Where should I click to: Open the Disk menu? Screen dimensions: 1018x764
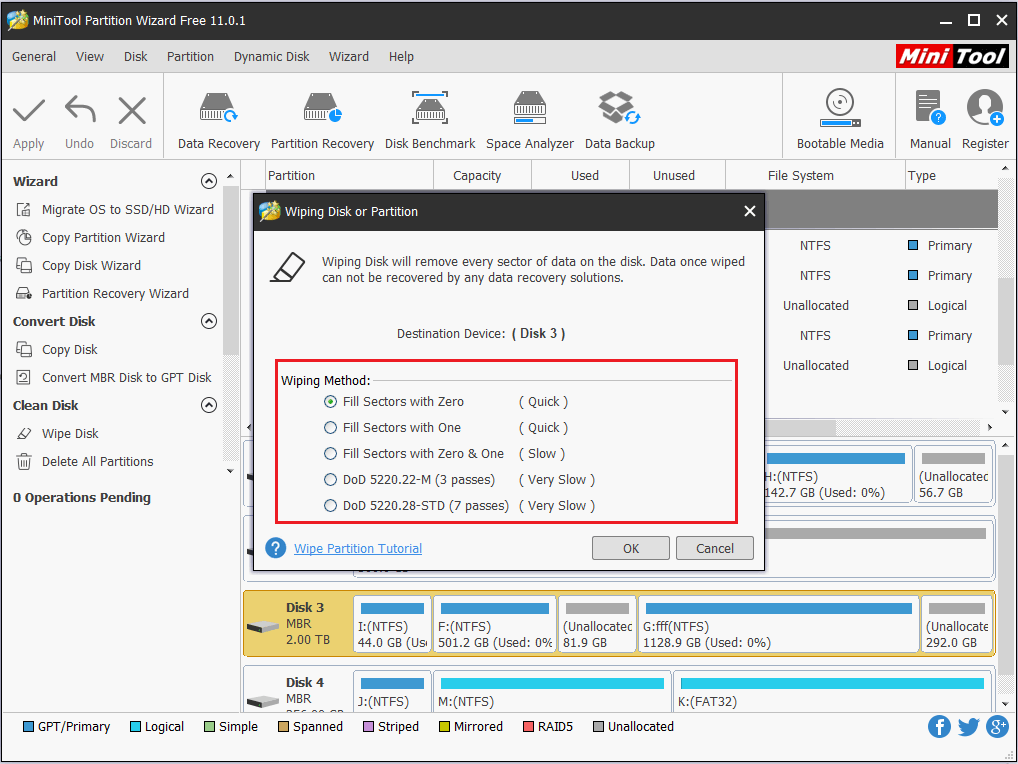(136, 56)
